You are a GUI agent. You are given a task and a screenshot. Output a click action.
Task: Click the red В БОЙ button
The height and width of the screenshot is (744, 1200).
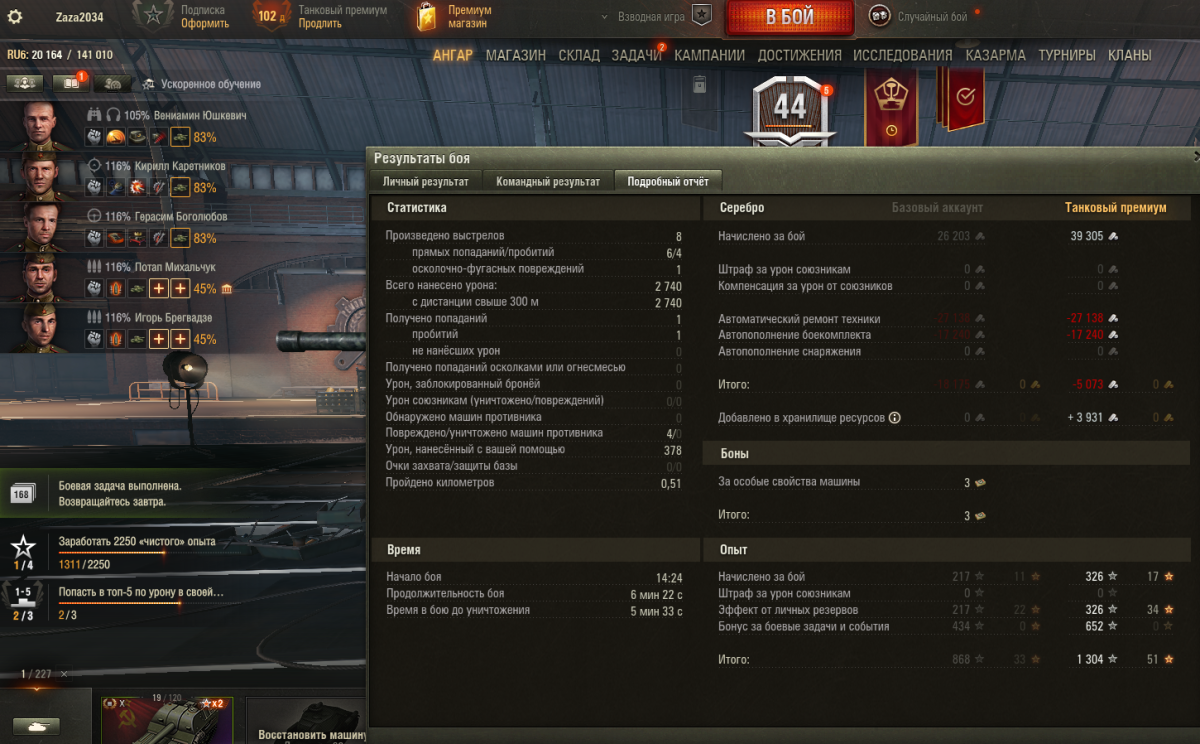pyautogui.click(x=790, y=17)
